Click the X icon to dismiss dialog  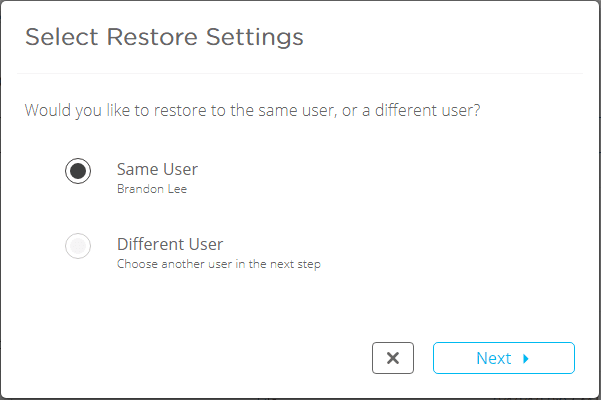393,358
